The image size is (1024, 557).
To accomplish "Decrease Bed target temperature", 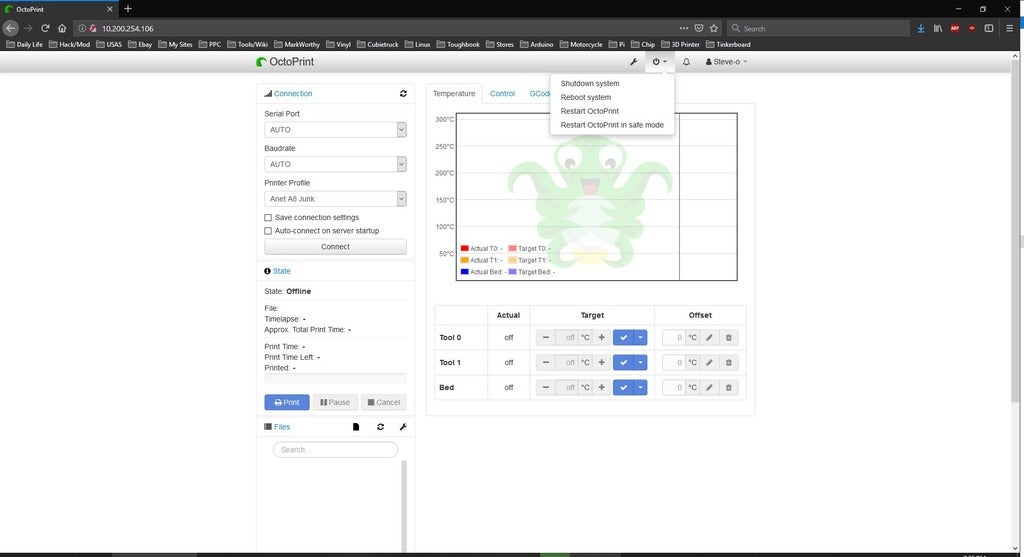I will 546,387.
